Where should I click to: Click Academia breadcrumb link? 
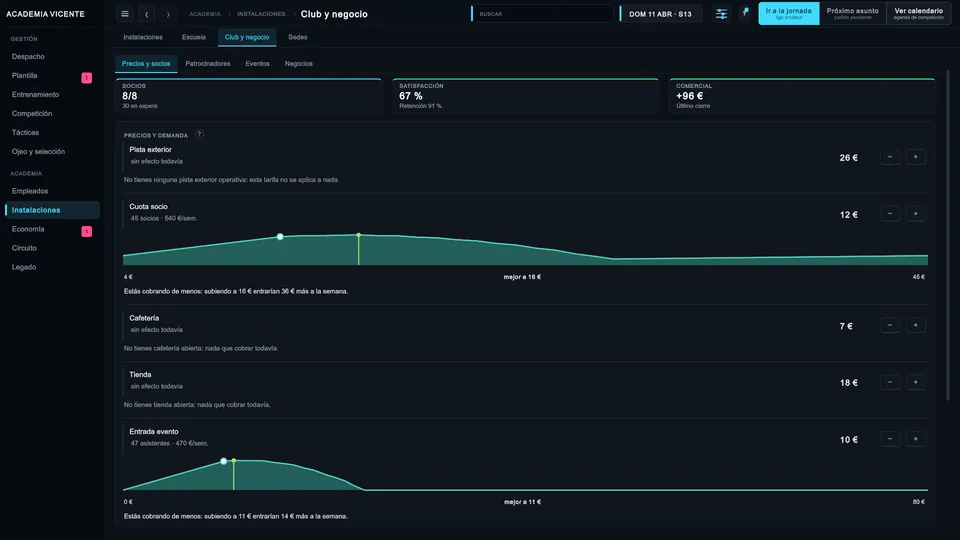(x=204, y=14)
